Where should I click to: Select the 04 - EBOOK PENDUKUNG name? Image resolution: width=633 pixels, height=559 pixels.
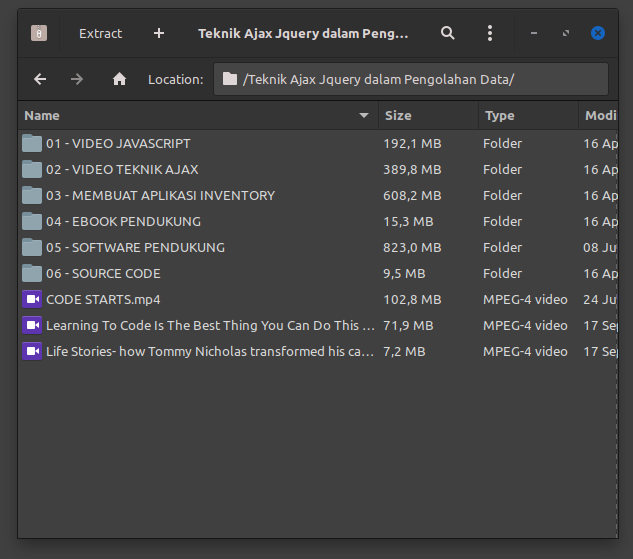123,222
